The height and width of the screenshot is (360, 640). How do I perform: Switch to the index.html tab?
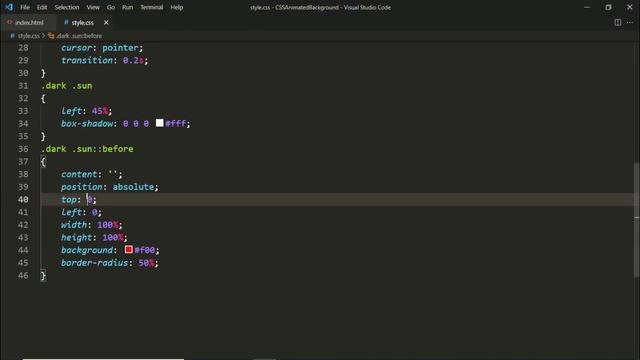(28, 22)
